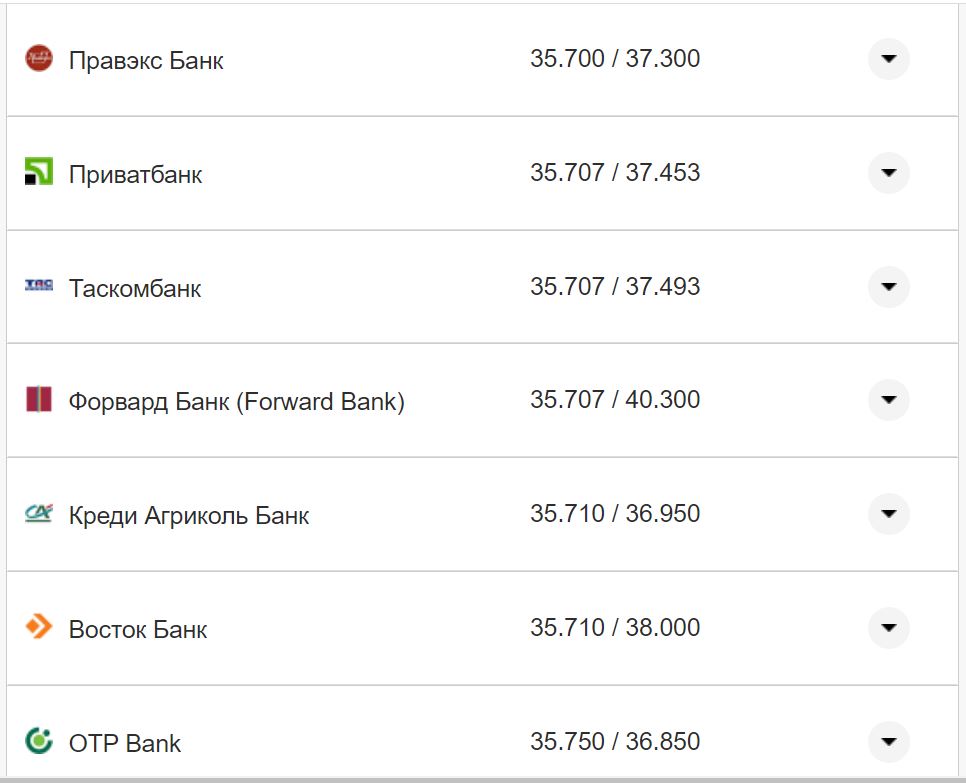The image size is (966, 783).
Task: Expand the Правэкс Банк rate details
Action: [888, 59]
